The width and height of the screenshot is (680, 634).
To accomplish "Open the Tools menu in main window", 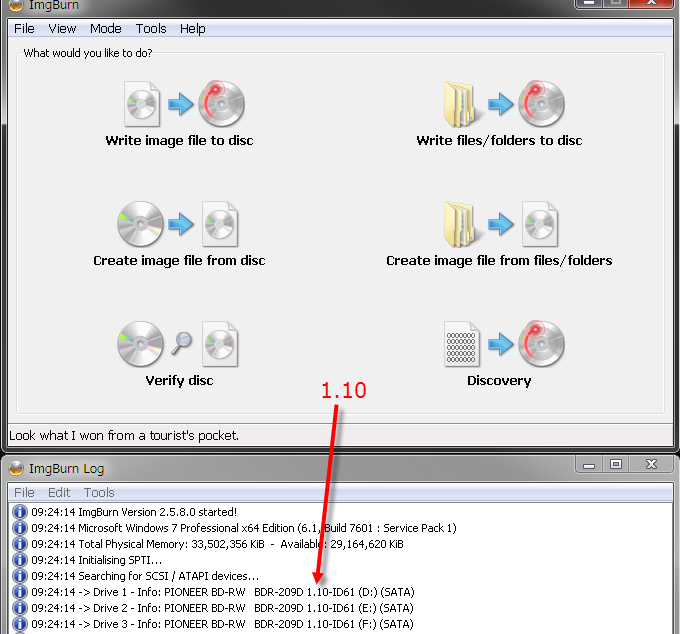I will tap(151, 29).
